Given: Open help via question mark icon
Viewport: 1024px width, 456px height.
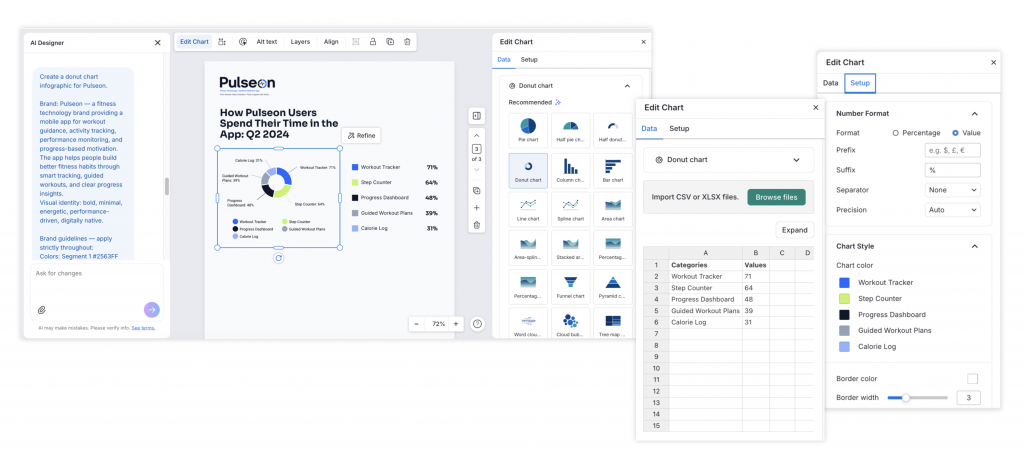Looking at the screenshot, I should (477, 323).
